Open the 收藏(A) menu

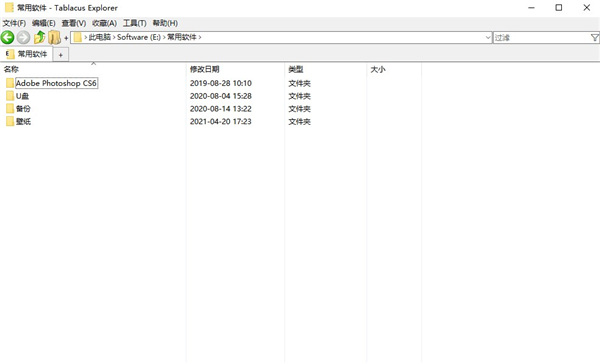[104, 23]
